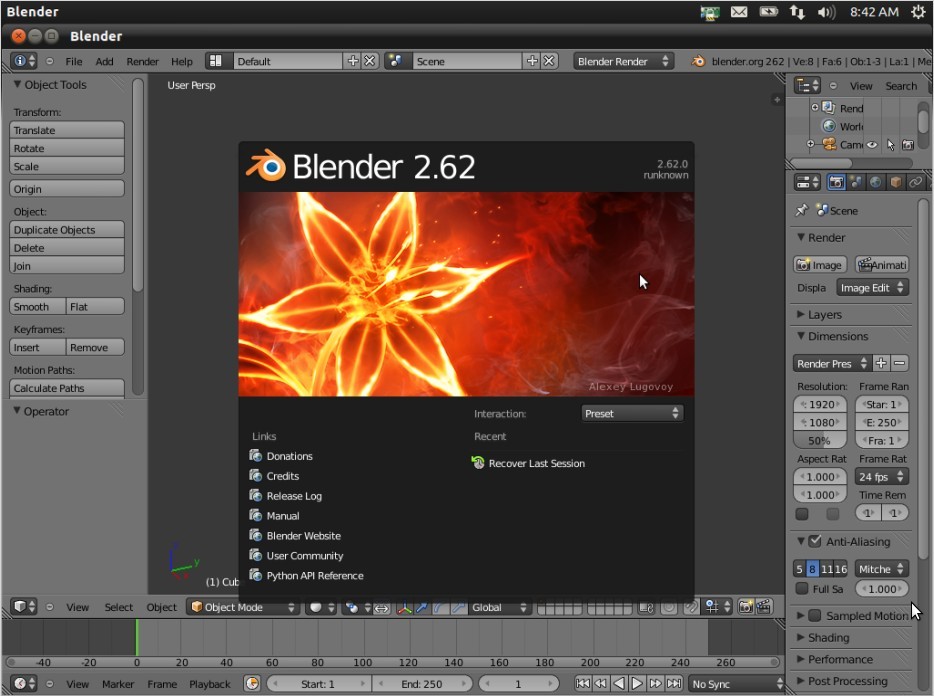934x696 pixels.
Task: Select the Object Constraints chain tab
Action: click(x=915, y=182)
